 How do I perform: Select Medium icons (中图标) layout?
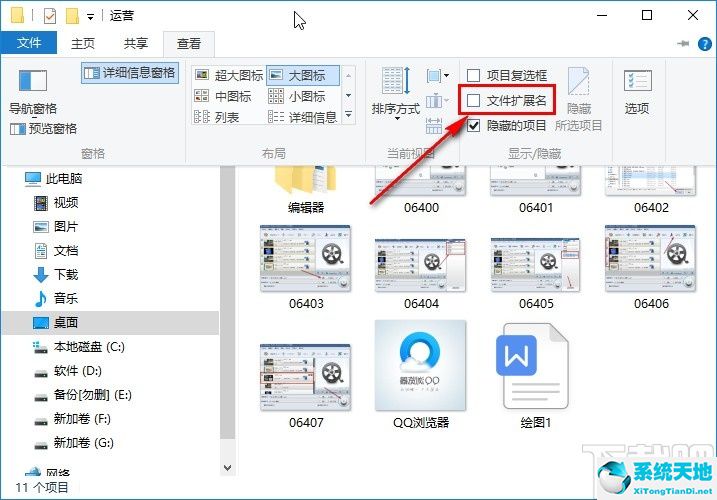pos(223,97)
